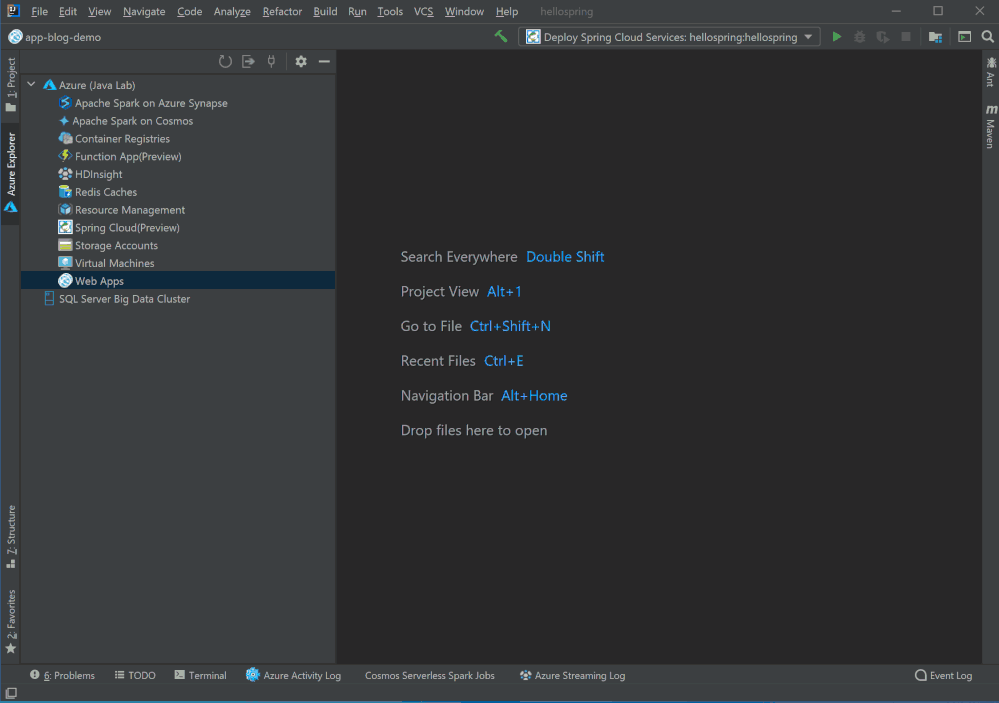Open the Azure Streaming Log
999x703 pixels.
[x=572, y=675]
